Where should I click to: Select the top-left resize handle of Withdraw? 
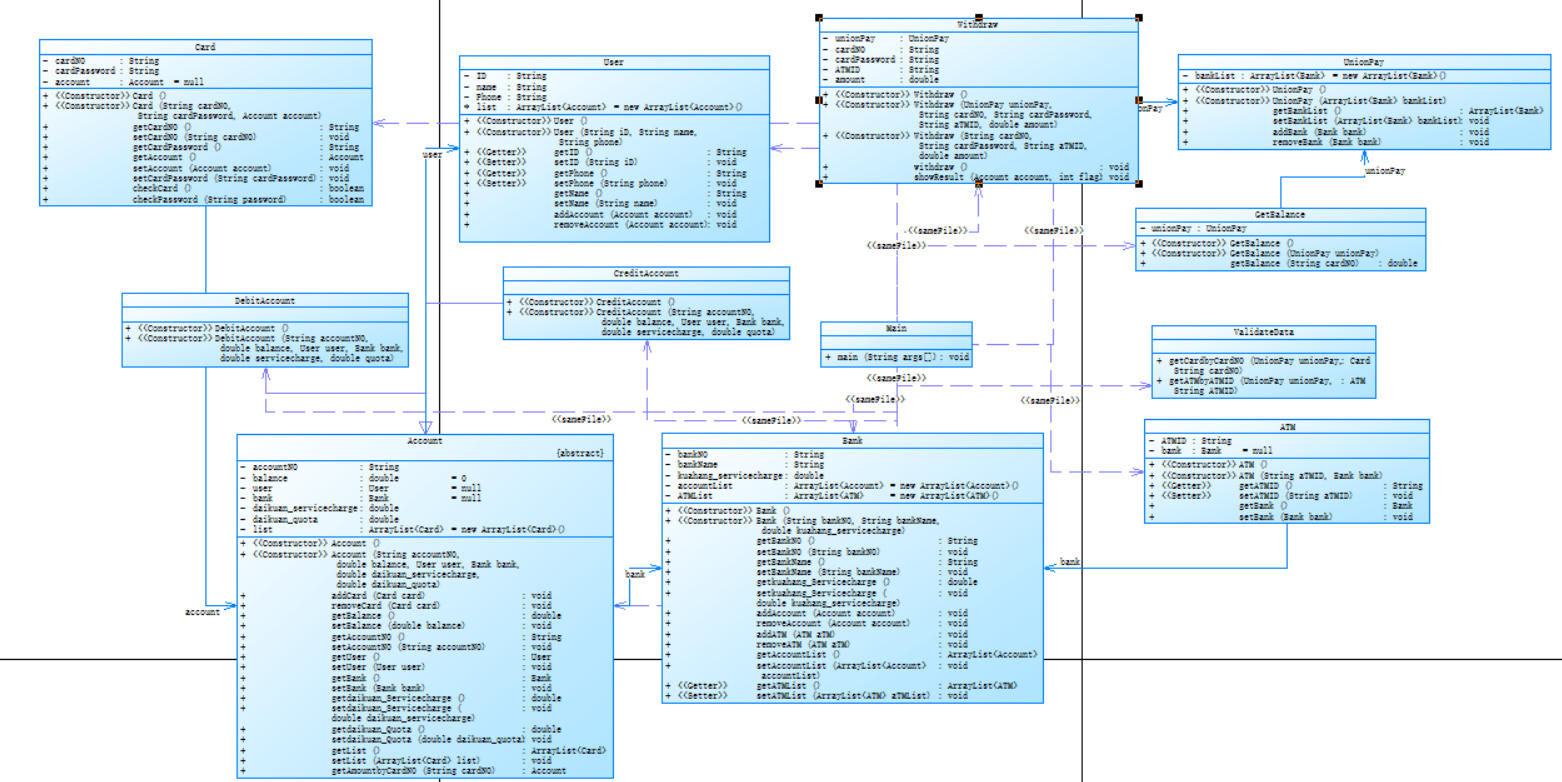(820, 18)
